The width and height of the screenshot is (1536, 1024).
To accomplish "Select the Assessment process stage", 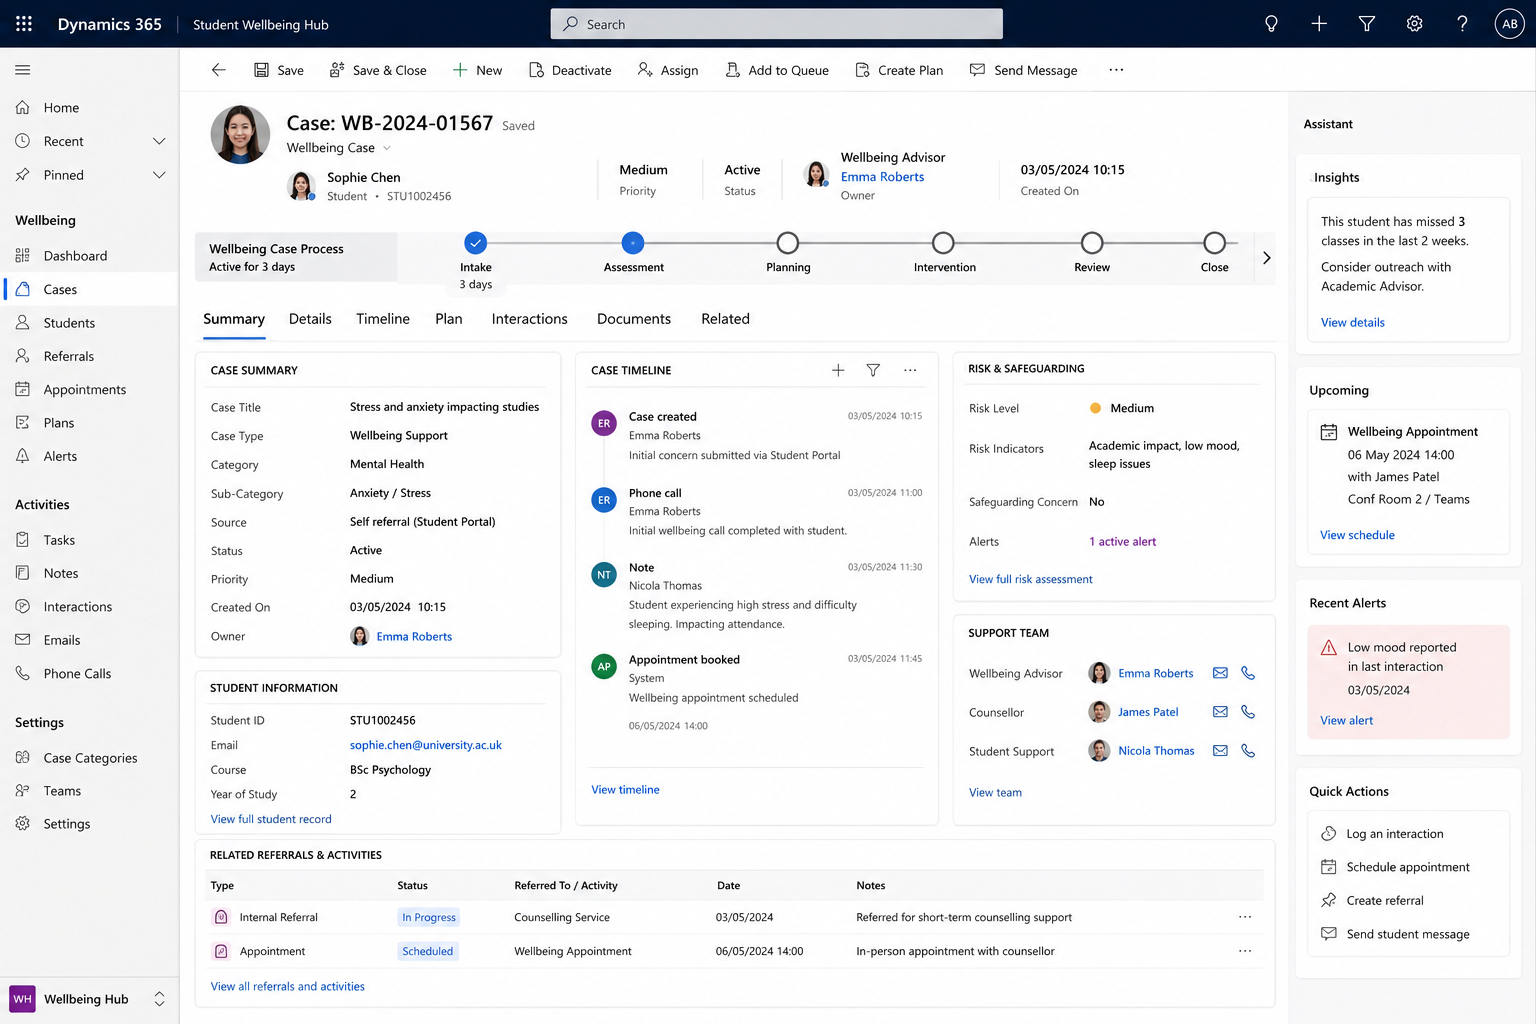I will click(x=633, y=243).
